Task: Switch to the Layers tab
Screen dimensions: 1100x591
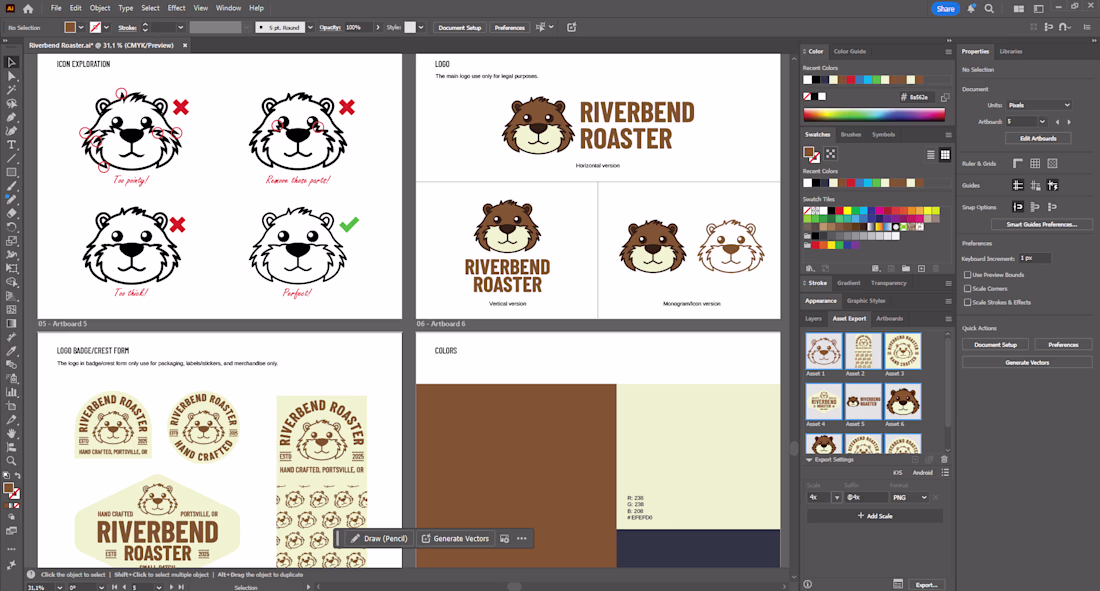Action: [813, 318]
